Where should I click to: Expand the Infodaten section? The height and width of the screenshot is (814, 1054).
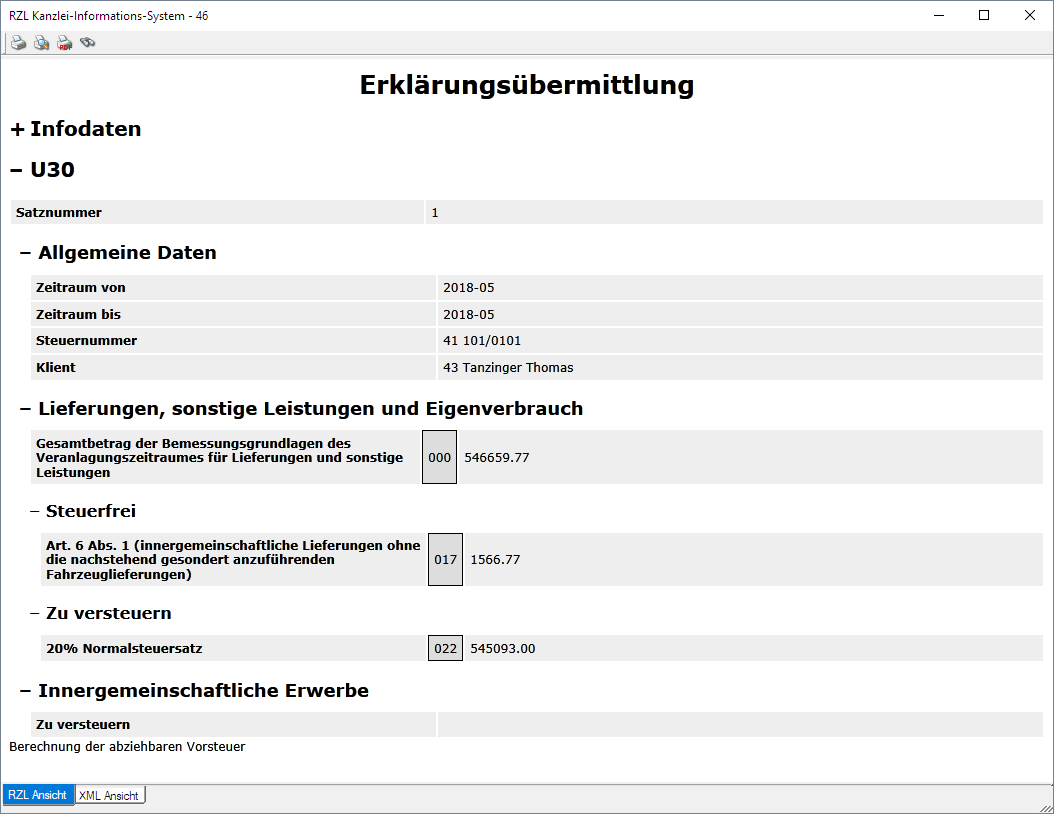[17, 129]
